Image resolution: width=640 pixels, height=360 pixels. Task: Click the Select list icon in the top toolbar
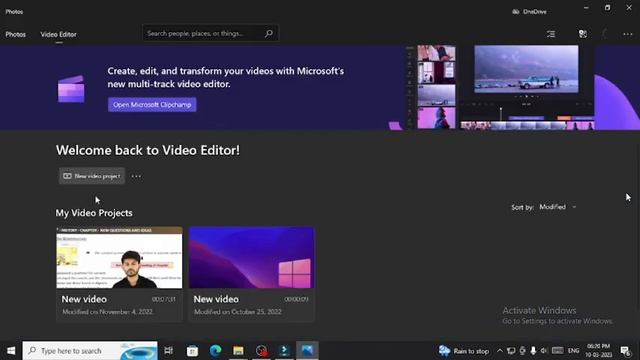click(x=551, y=34)
